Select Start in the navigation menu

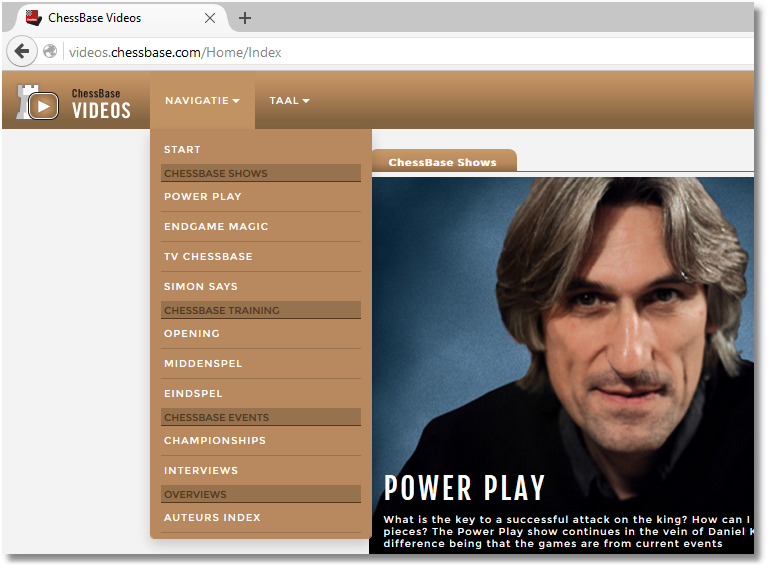[182, 149]
